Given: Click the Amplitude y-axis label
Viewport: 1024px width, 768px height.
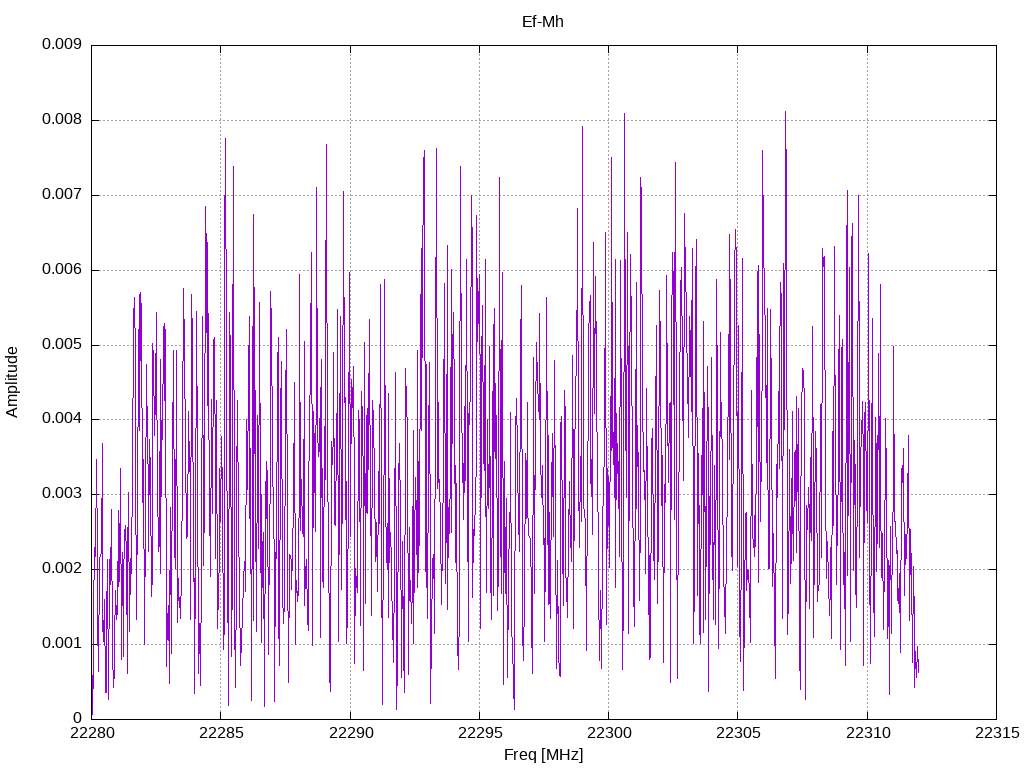Looking at the screenshot, I should [12, 382].
